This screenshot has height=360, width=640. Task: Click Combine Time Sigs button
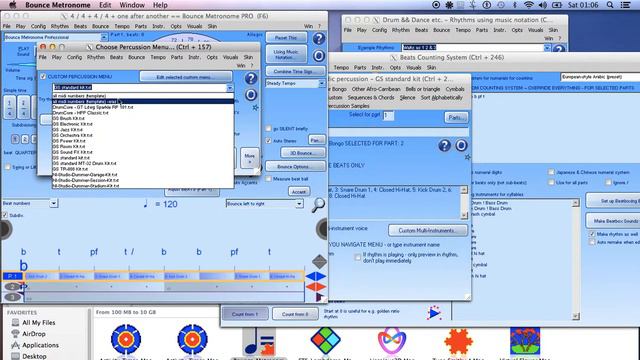click(296, 71)
